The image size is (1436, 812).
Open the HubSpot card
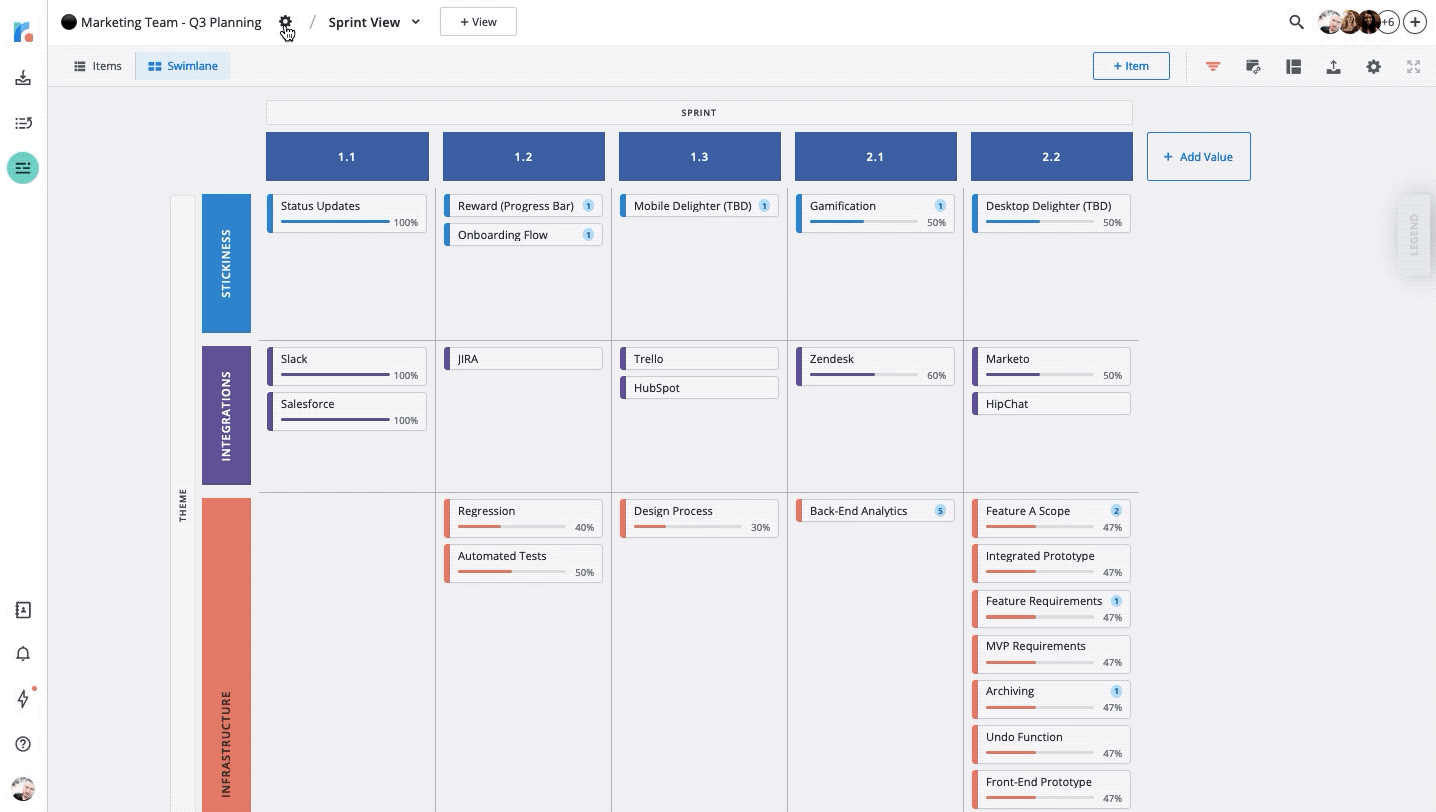point(699,388)
